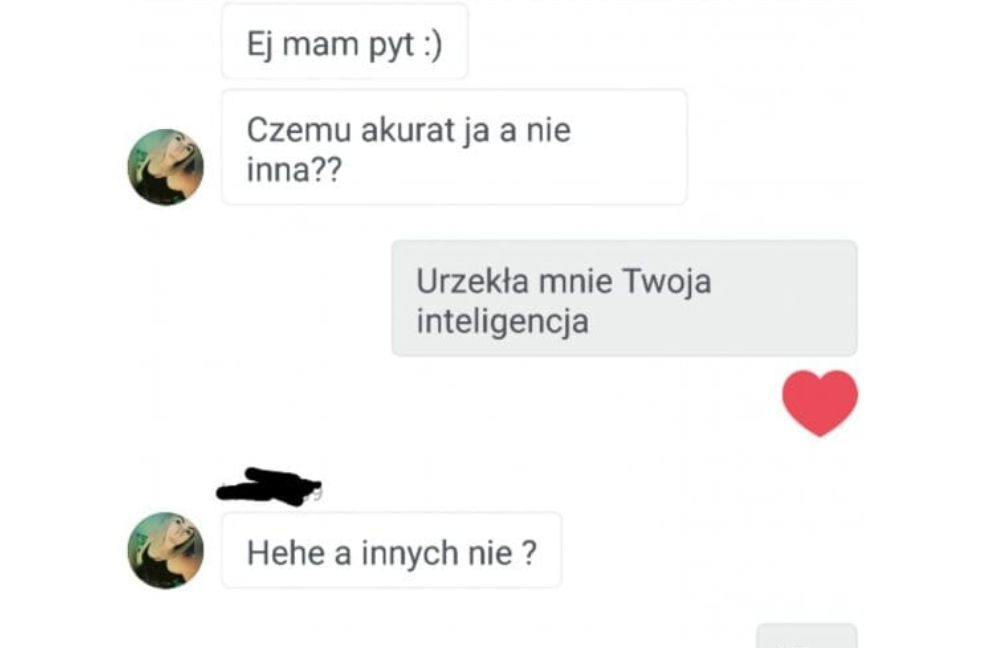Select the 'Urzekła mnie Twoja inteligencja' sent message

[624, 298]
